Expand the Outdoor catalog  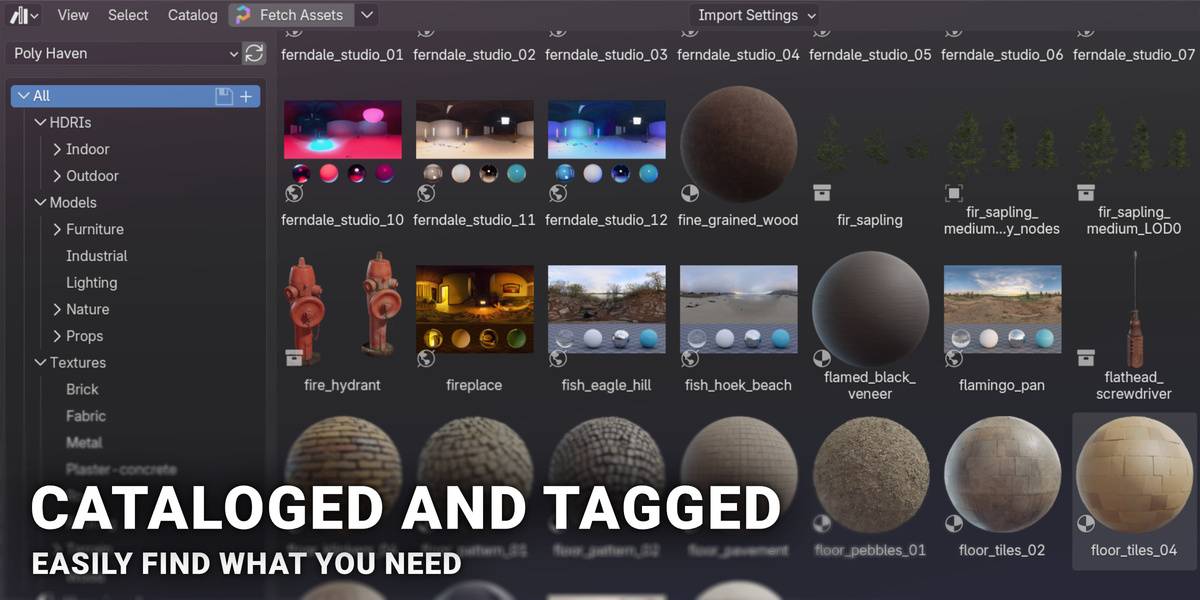pos(57,176)
